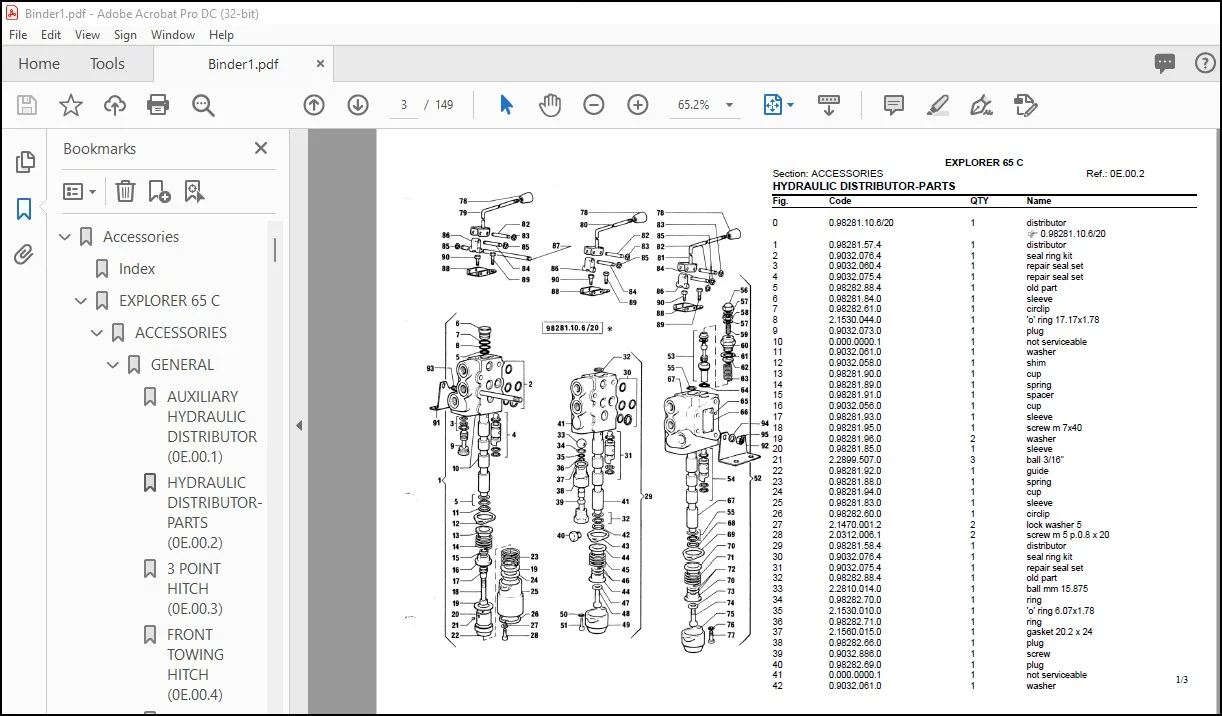Close the Bookmarks panel with X

tap(261, 148)
